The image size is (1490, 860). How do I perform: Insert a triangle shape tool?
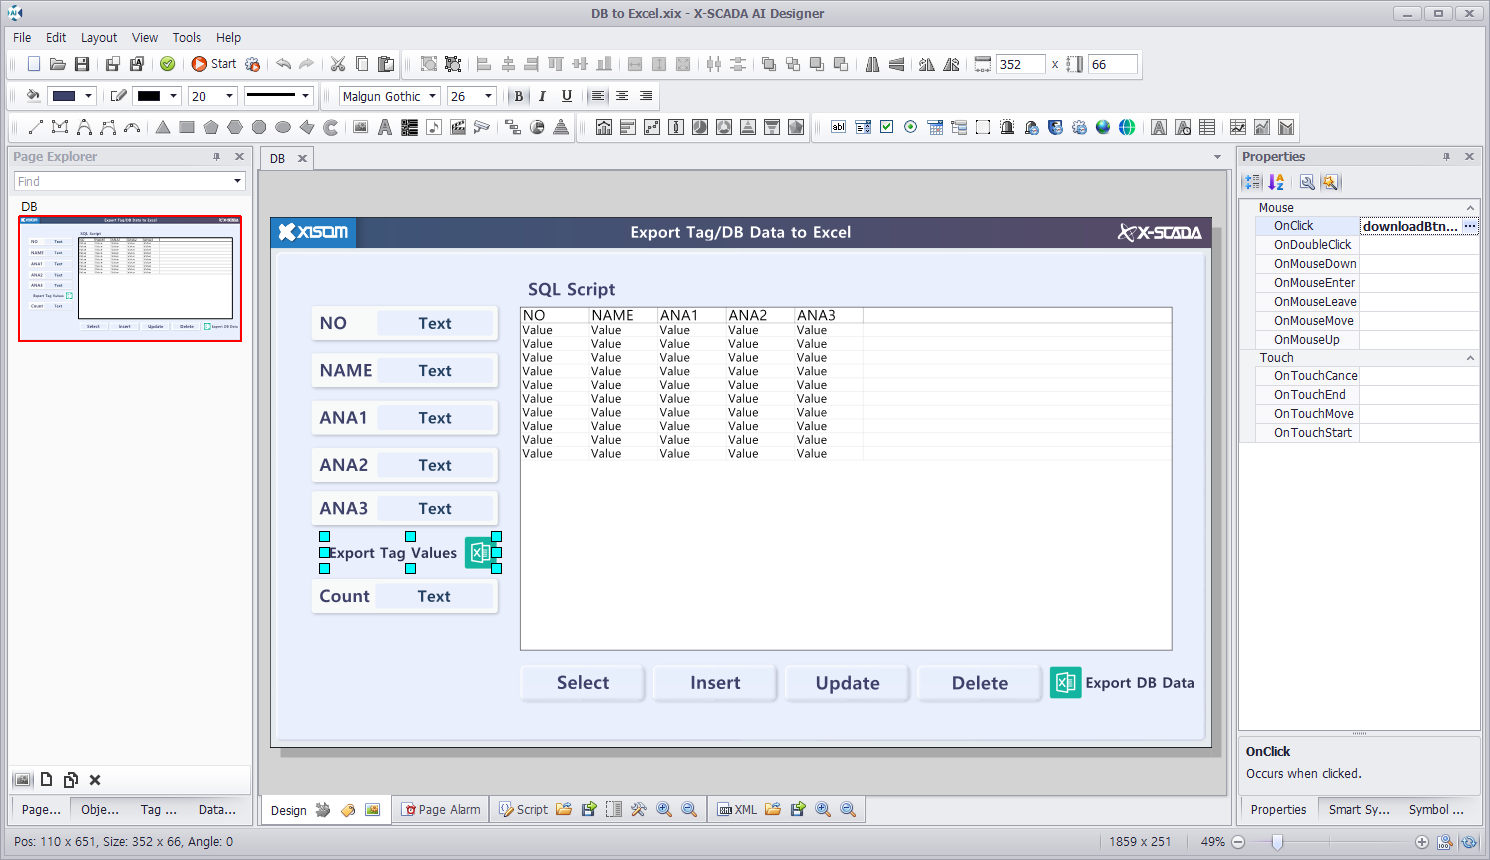tap(163, 127)
